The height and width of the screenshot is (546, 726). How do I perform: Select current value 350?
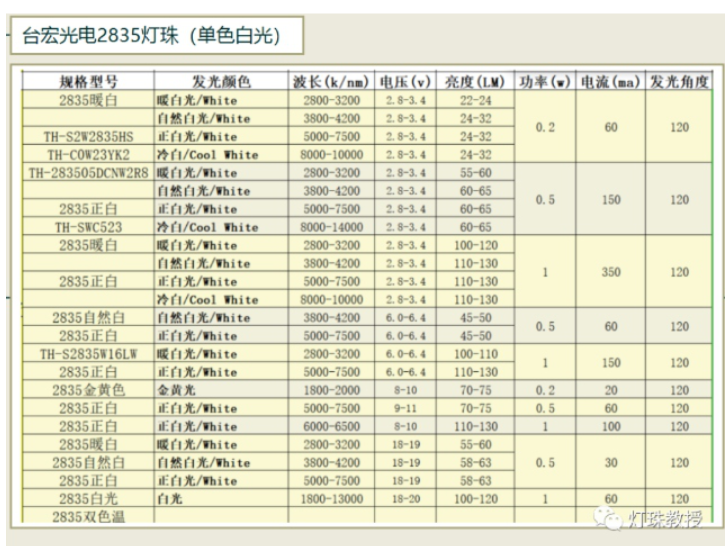coord(611,272)
